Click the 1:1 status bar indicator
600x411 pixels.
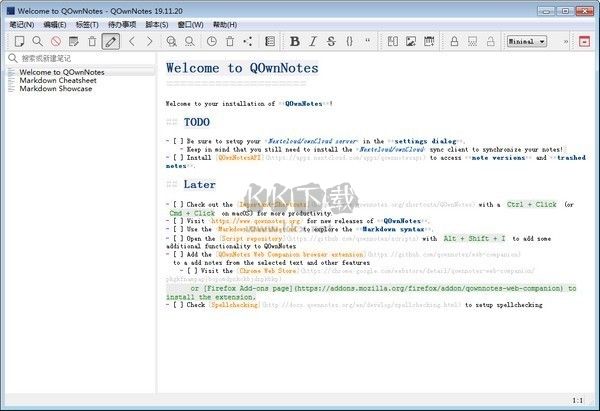pos(578,400)
